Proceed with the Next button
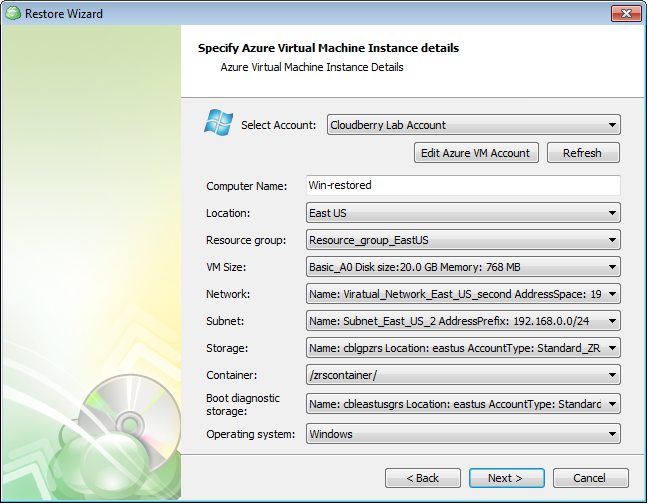The image size is (648, 504). click(506, 478)
